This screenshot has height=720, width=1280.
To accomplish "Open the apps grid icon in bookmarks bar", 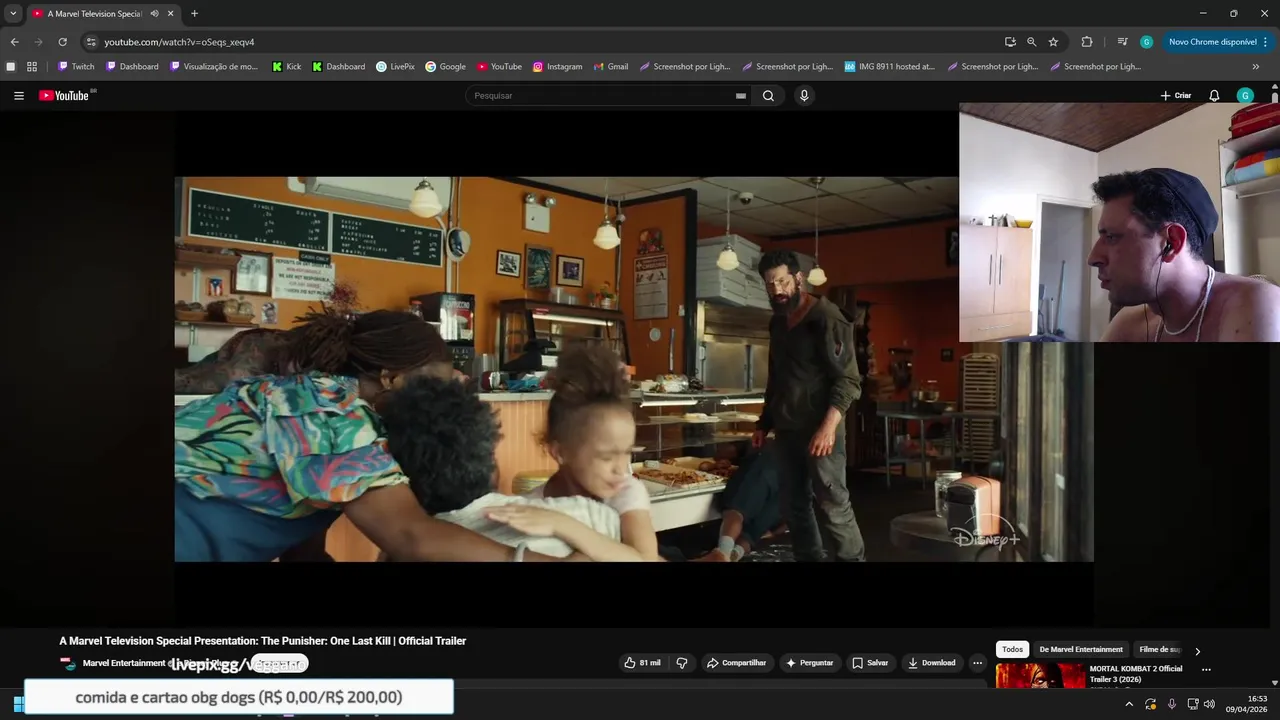I will pyautogui.click(x=32, y=67).
